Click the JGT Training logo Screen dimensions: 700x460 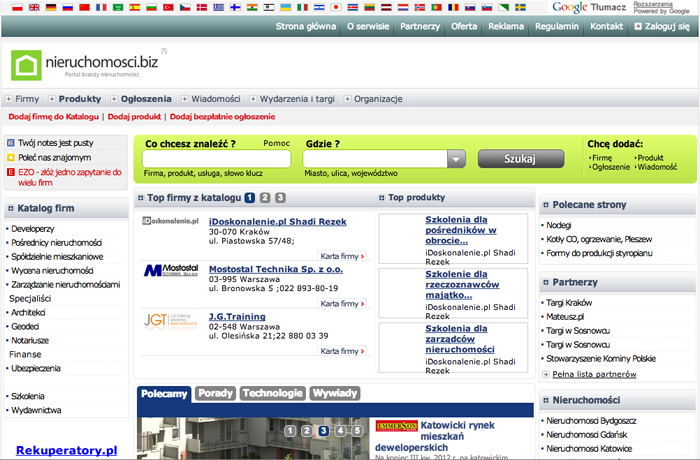pyautogui.click(x=171, y=320)
